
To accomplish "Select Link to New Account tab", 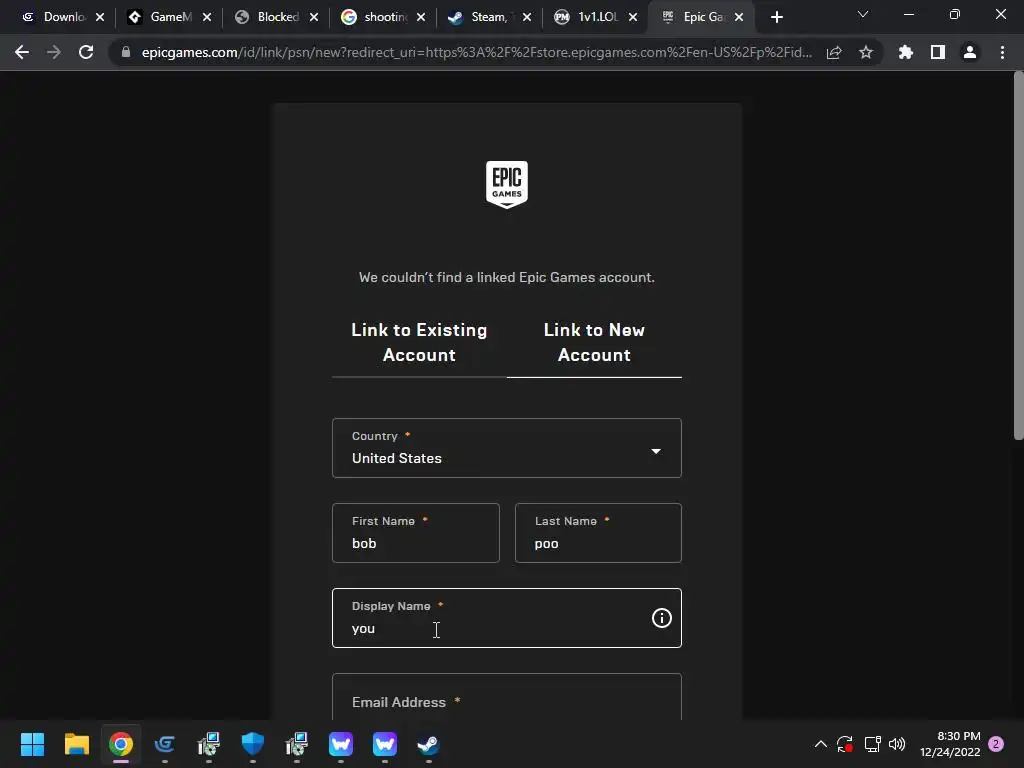I will [x=594, y=342].
